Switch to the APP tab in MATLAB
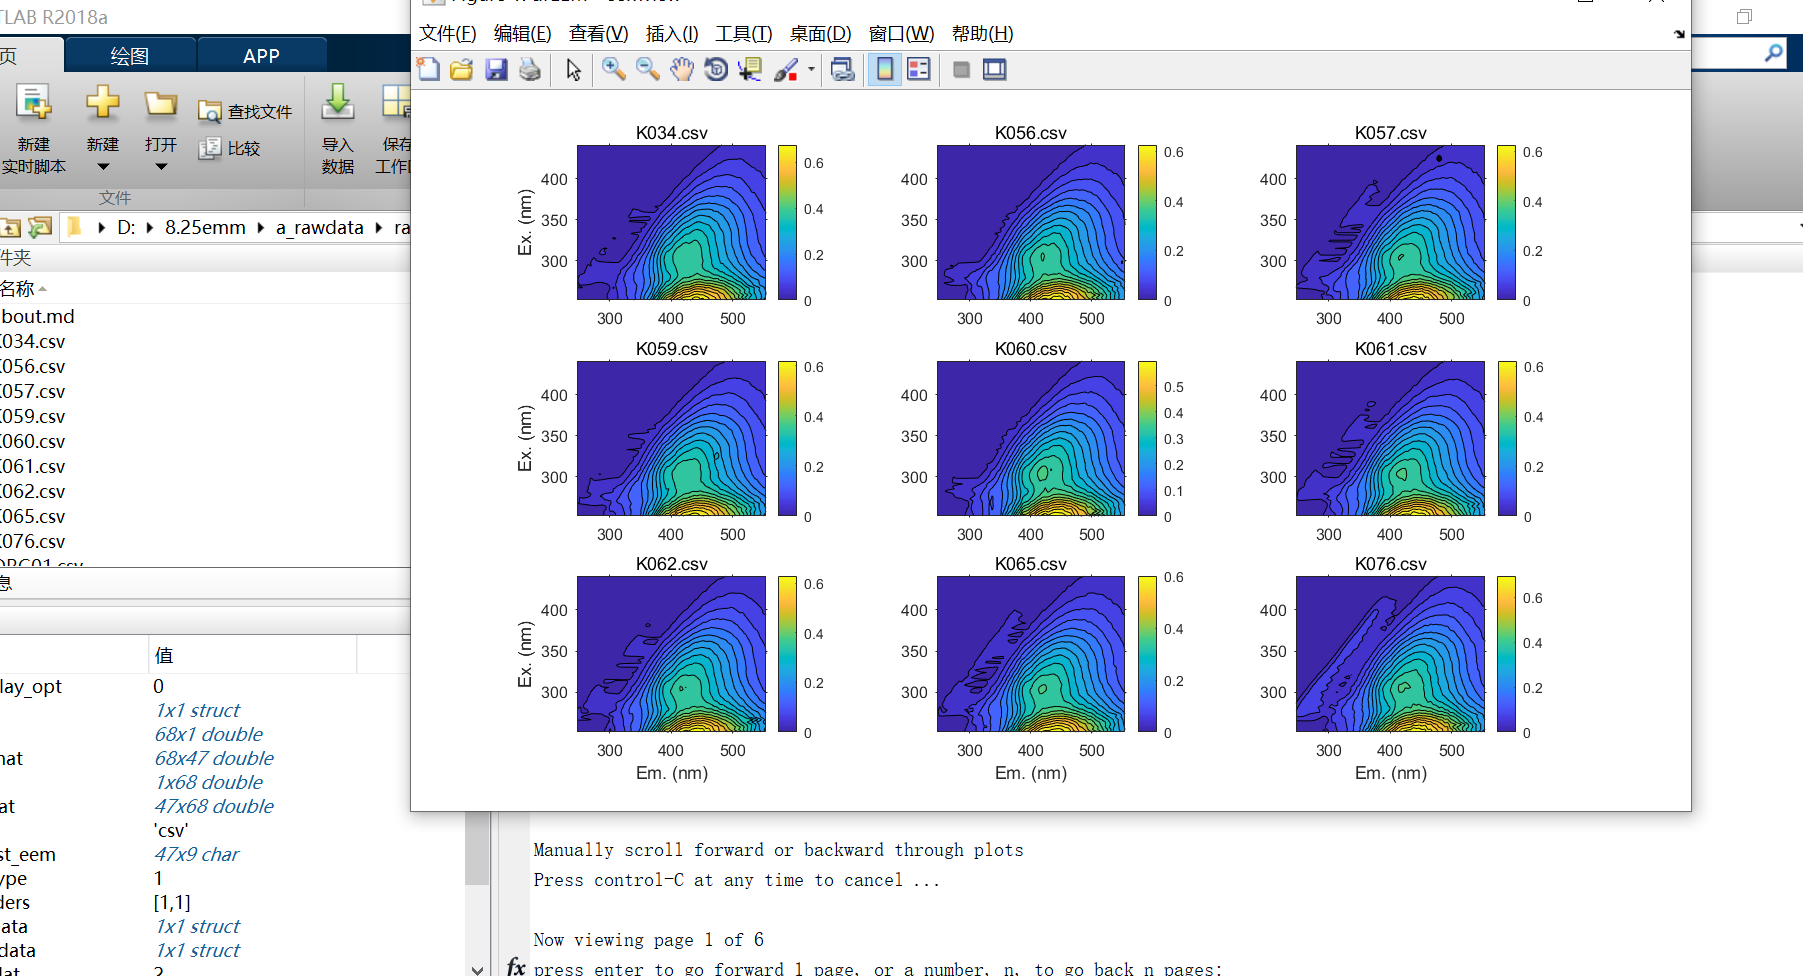 (x=262, y=56)
